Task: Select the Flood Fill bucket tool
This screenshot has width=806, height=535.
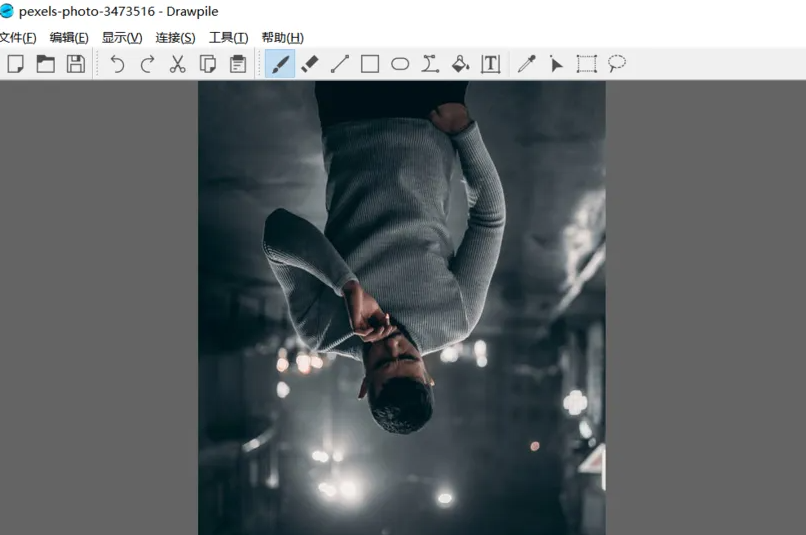Action: pyautogui.click(x=460, y=64)
